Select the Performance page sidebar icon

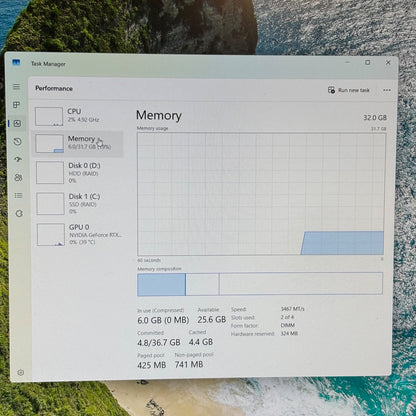[17, 123]
